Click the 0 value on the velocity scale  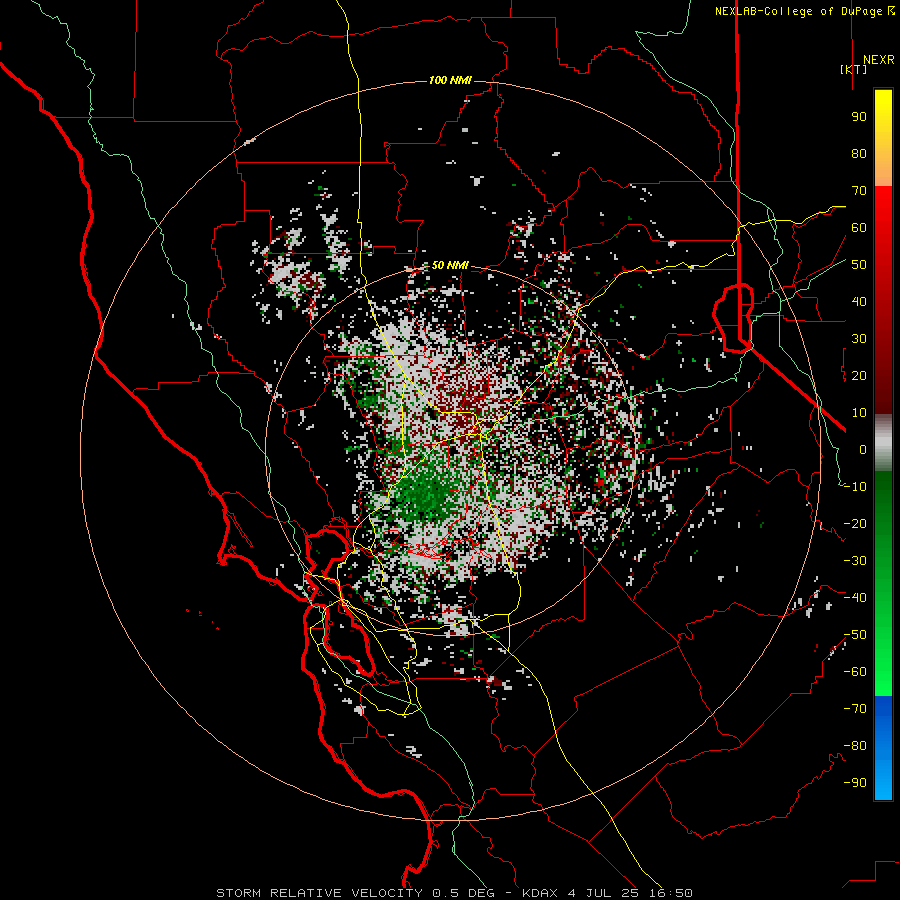click(863, 449)
